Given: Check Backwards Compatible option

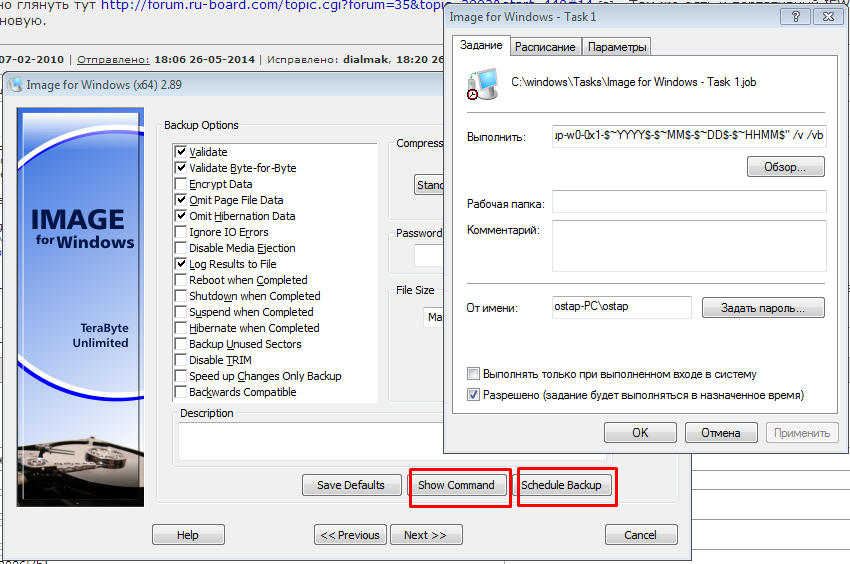Looking at the screenshot, I should pyautogui.click(x=181, y=392).
